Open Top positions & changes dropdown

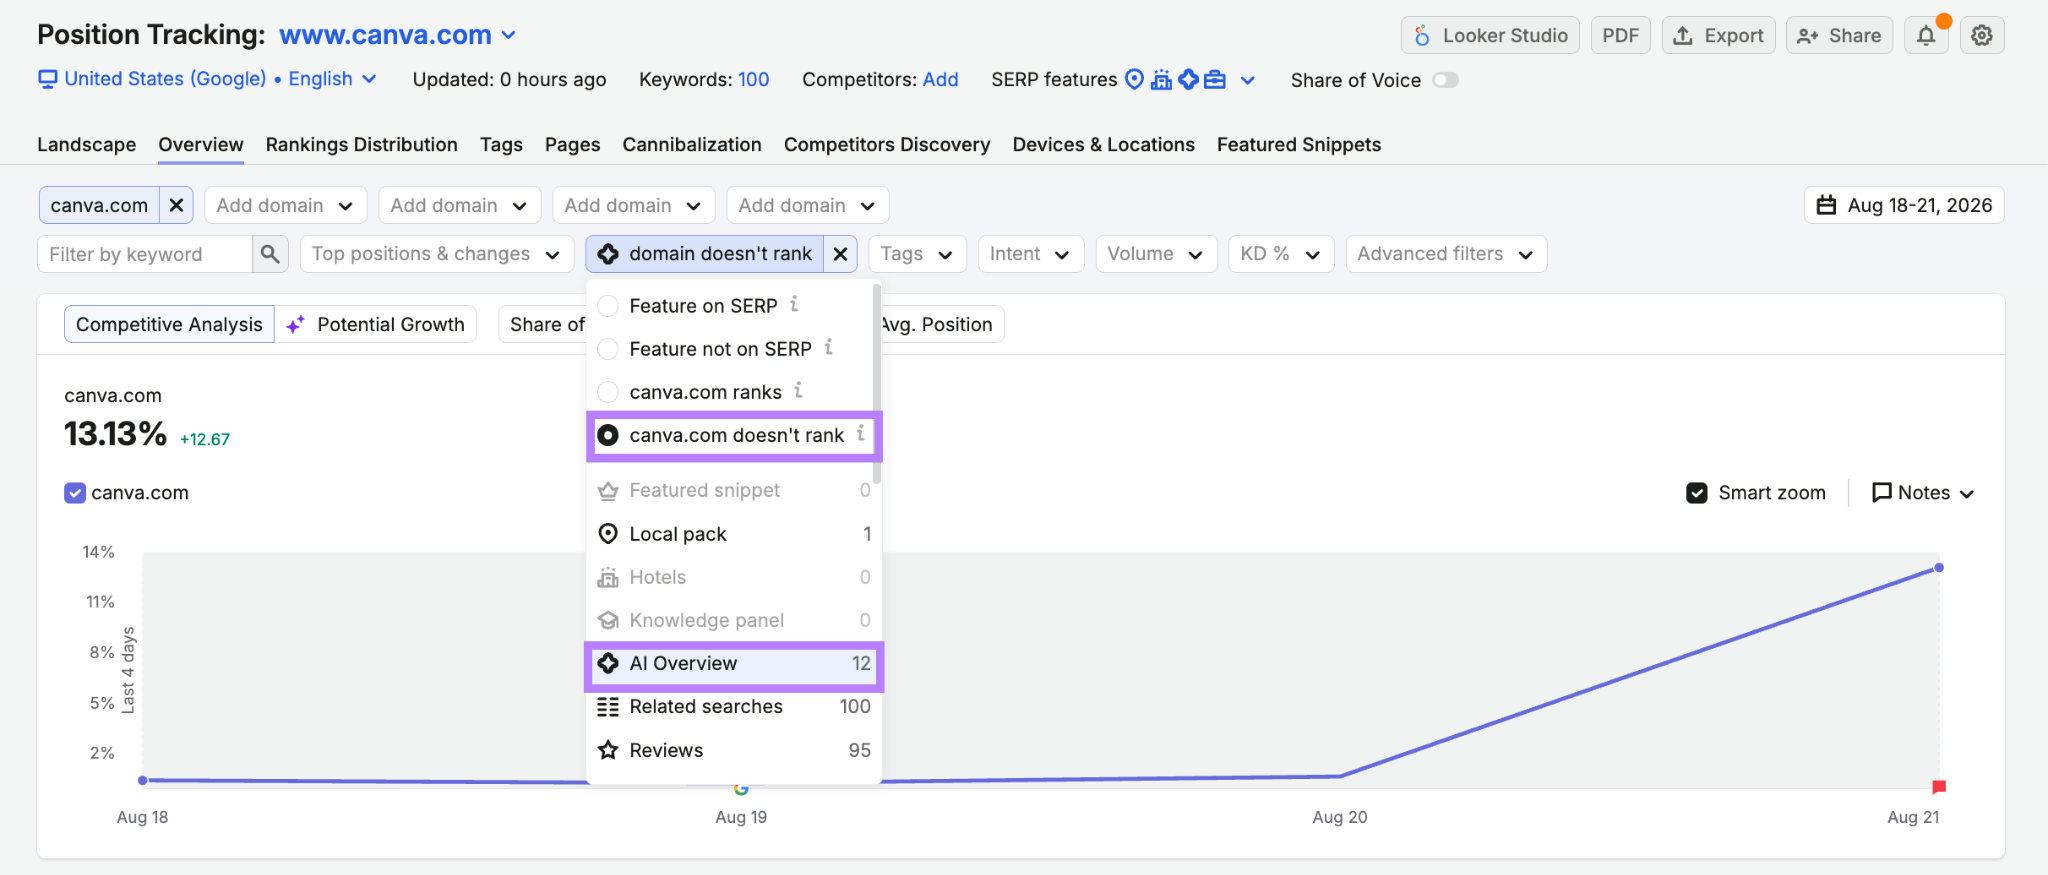coord(436,254)
